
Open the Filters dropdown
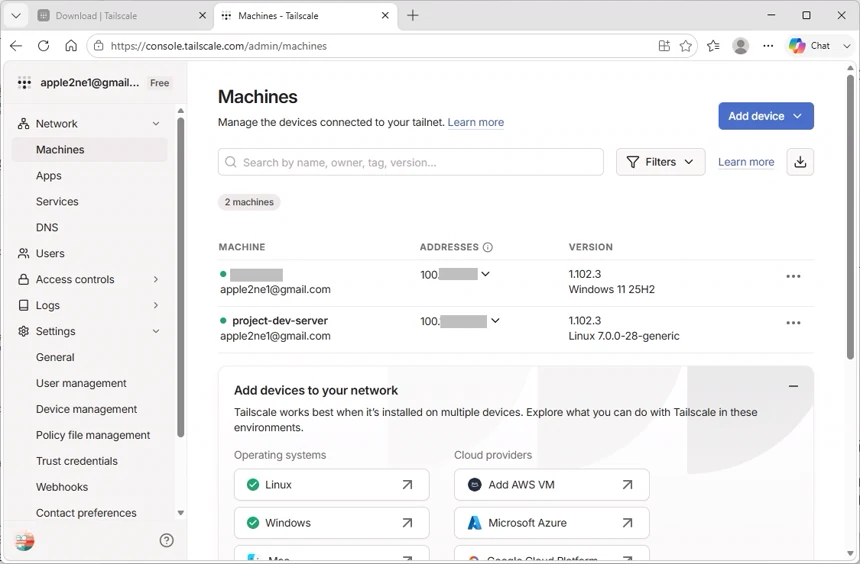click(660, 162)
